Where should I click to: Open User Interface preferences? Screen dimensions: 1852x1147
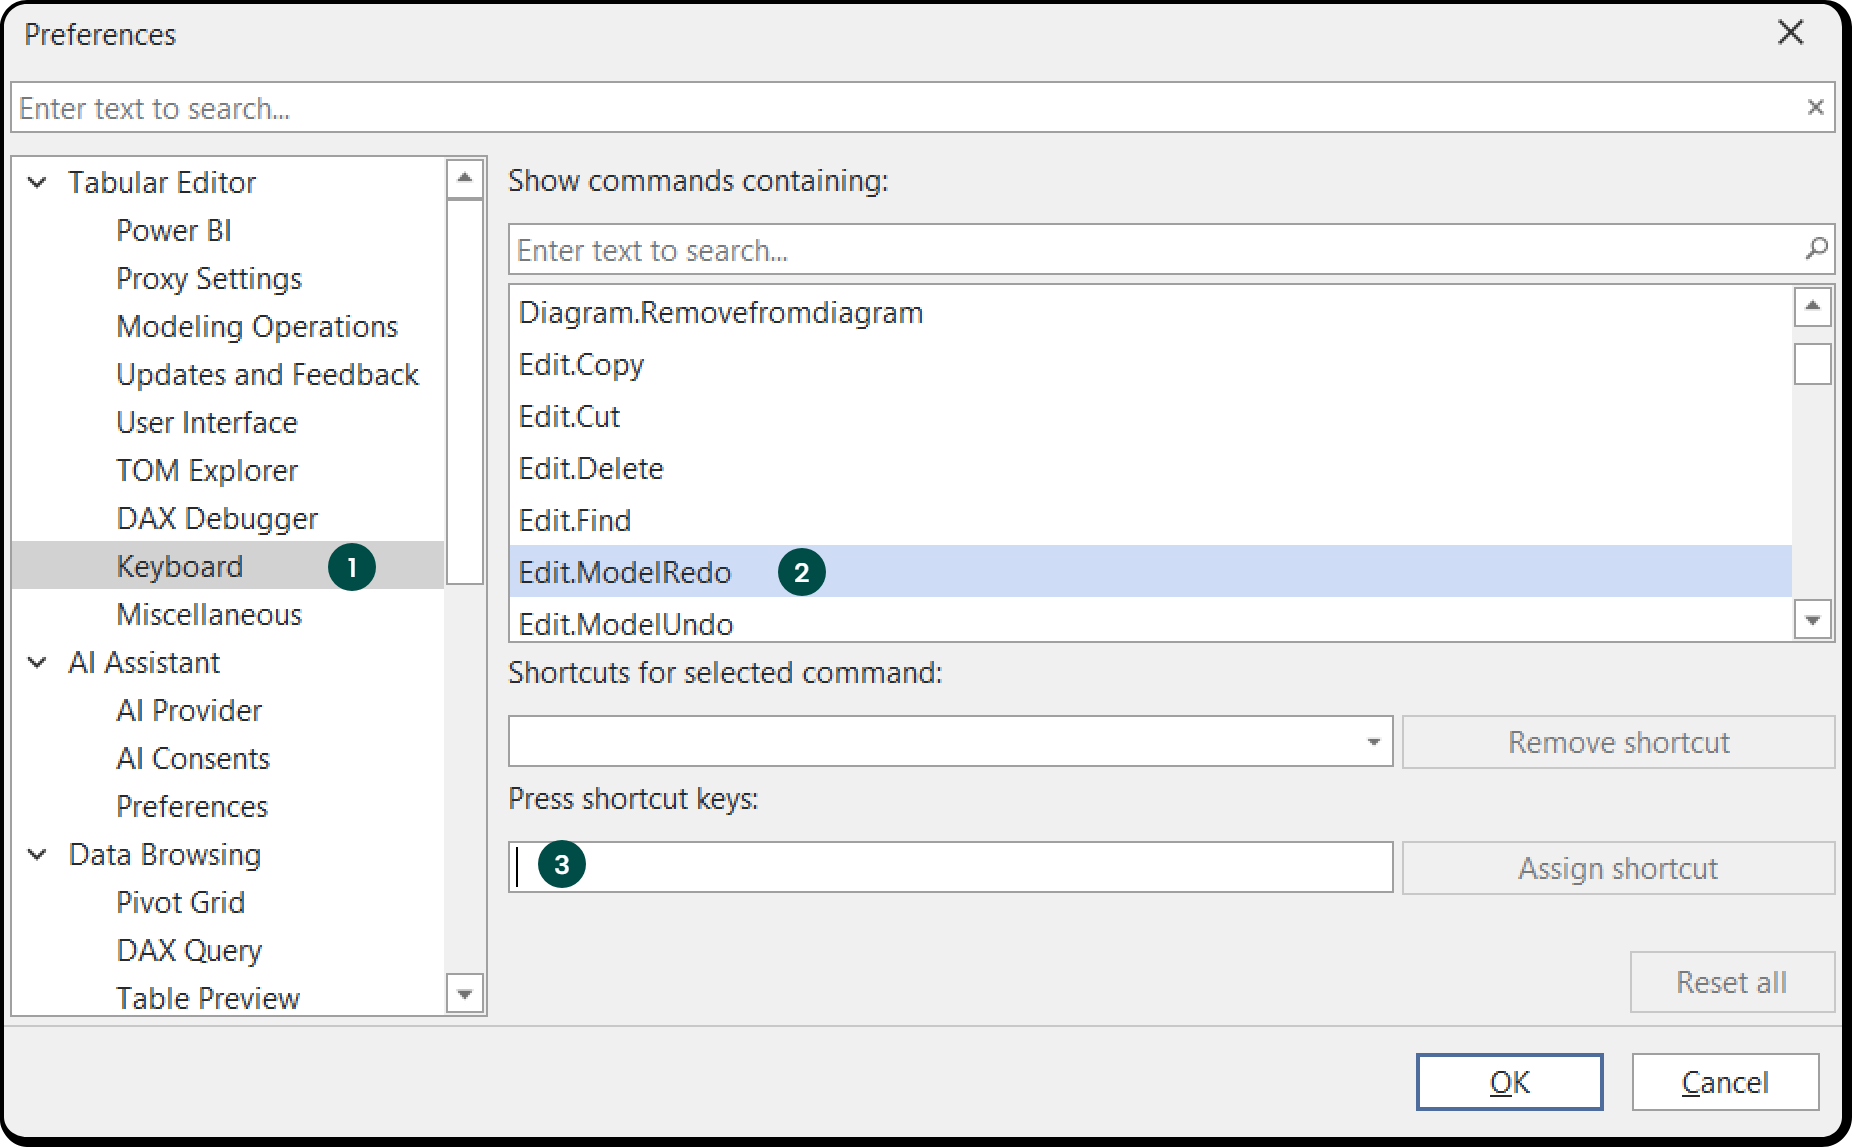[x=207, y=422]
